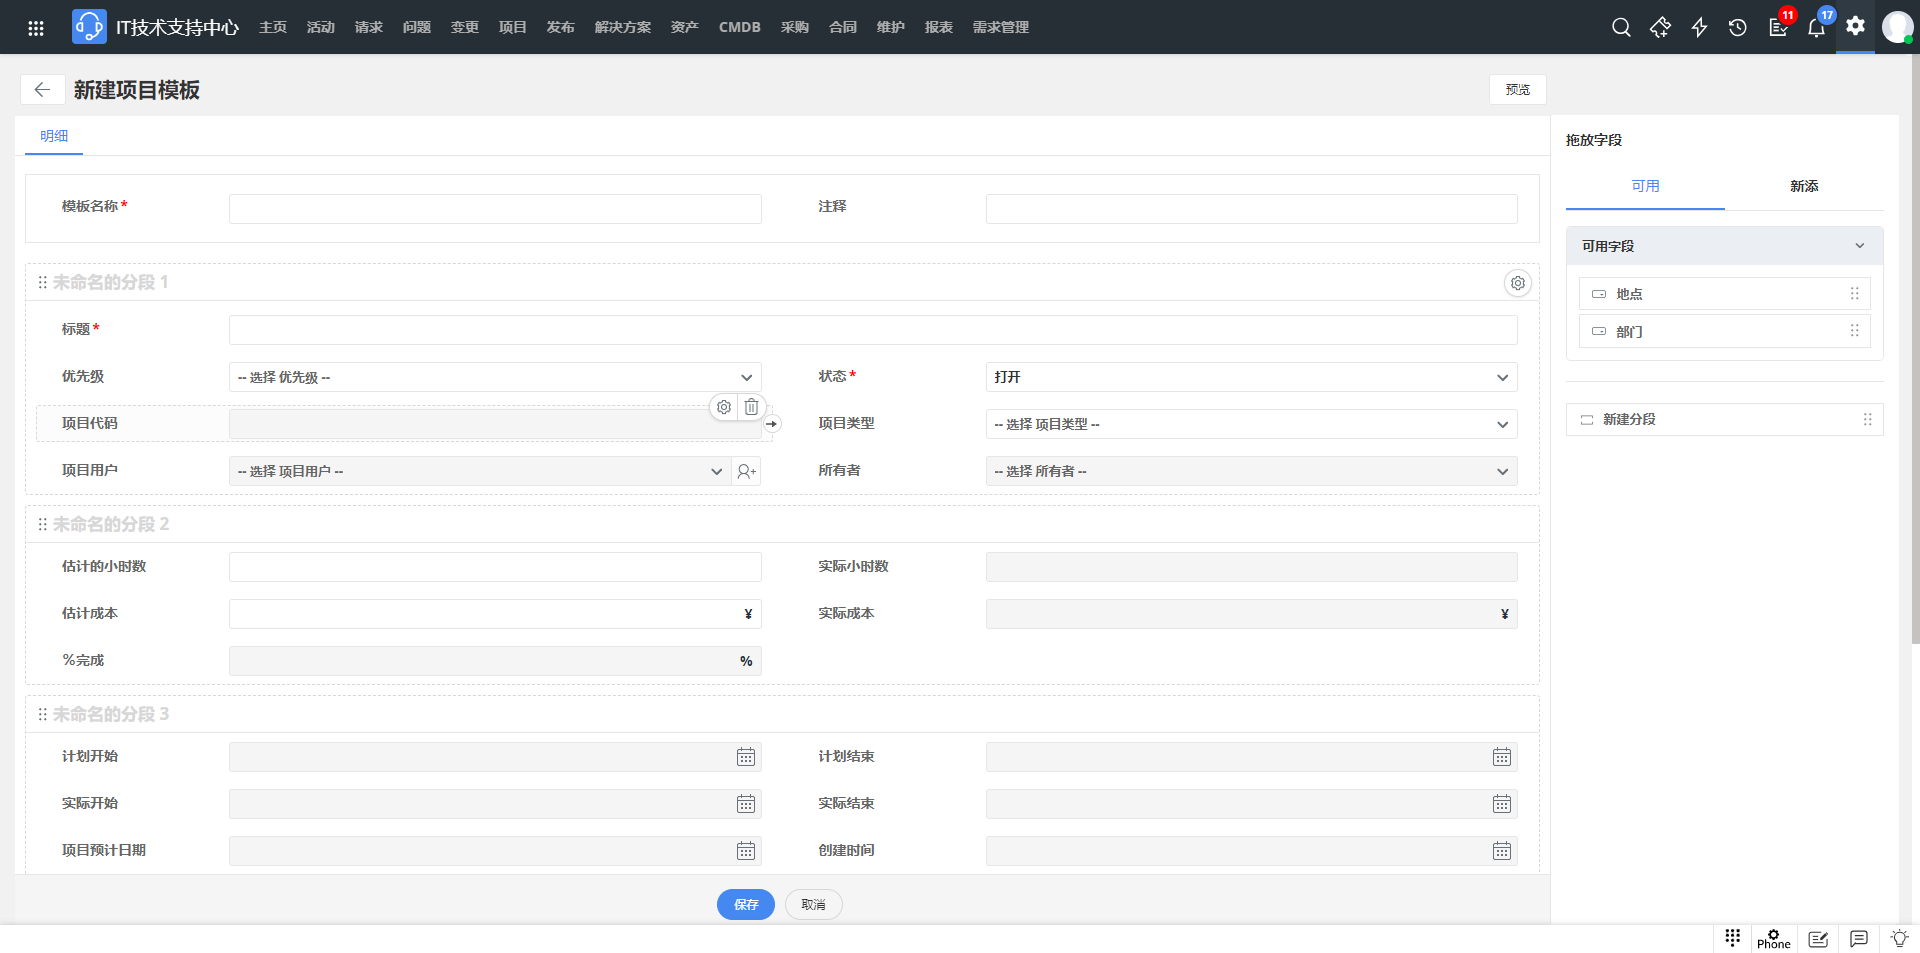Switch to the 可用 tab
The image size is (1920, 953).
click(x=1645, y=186)
